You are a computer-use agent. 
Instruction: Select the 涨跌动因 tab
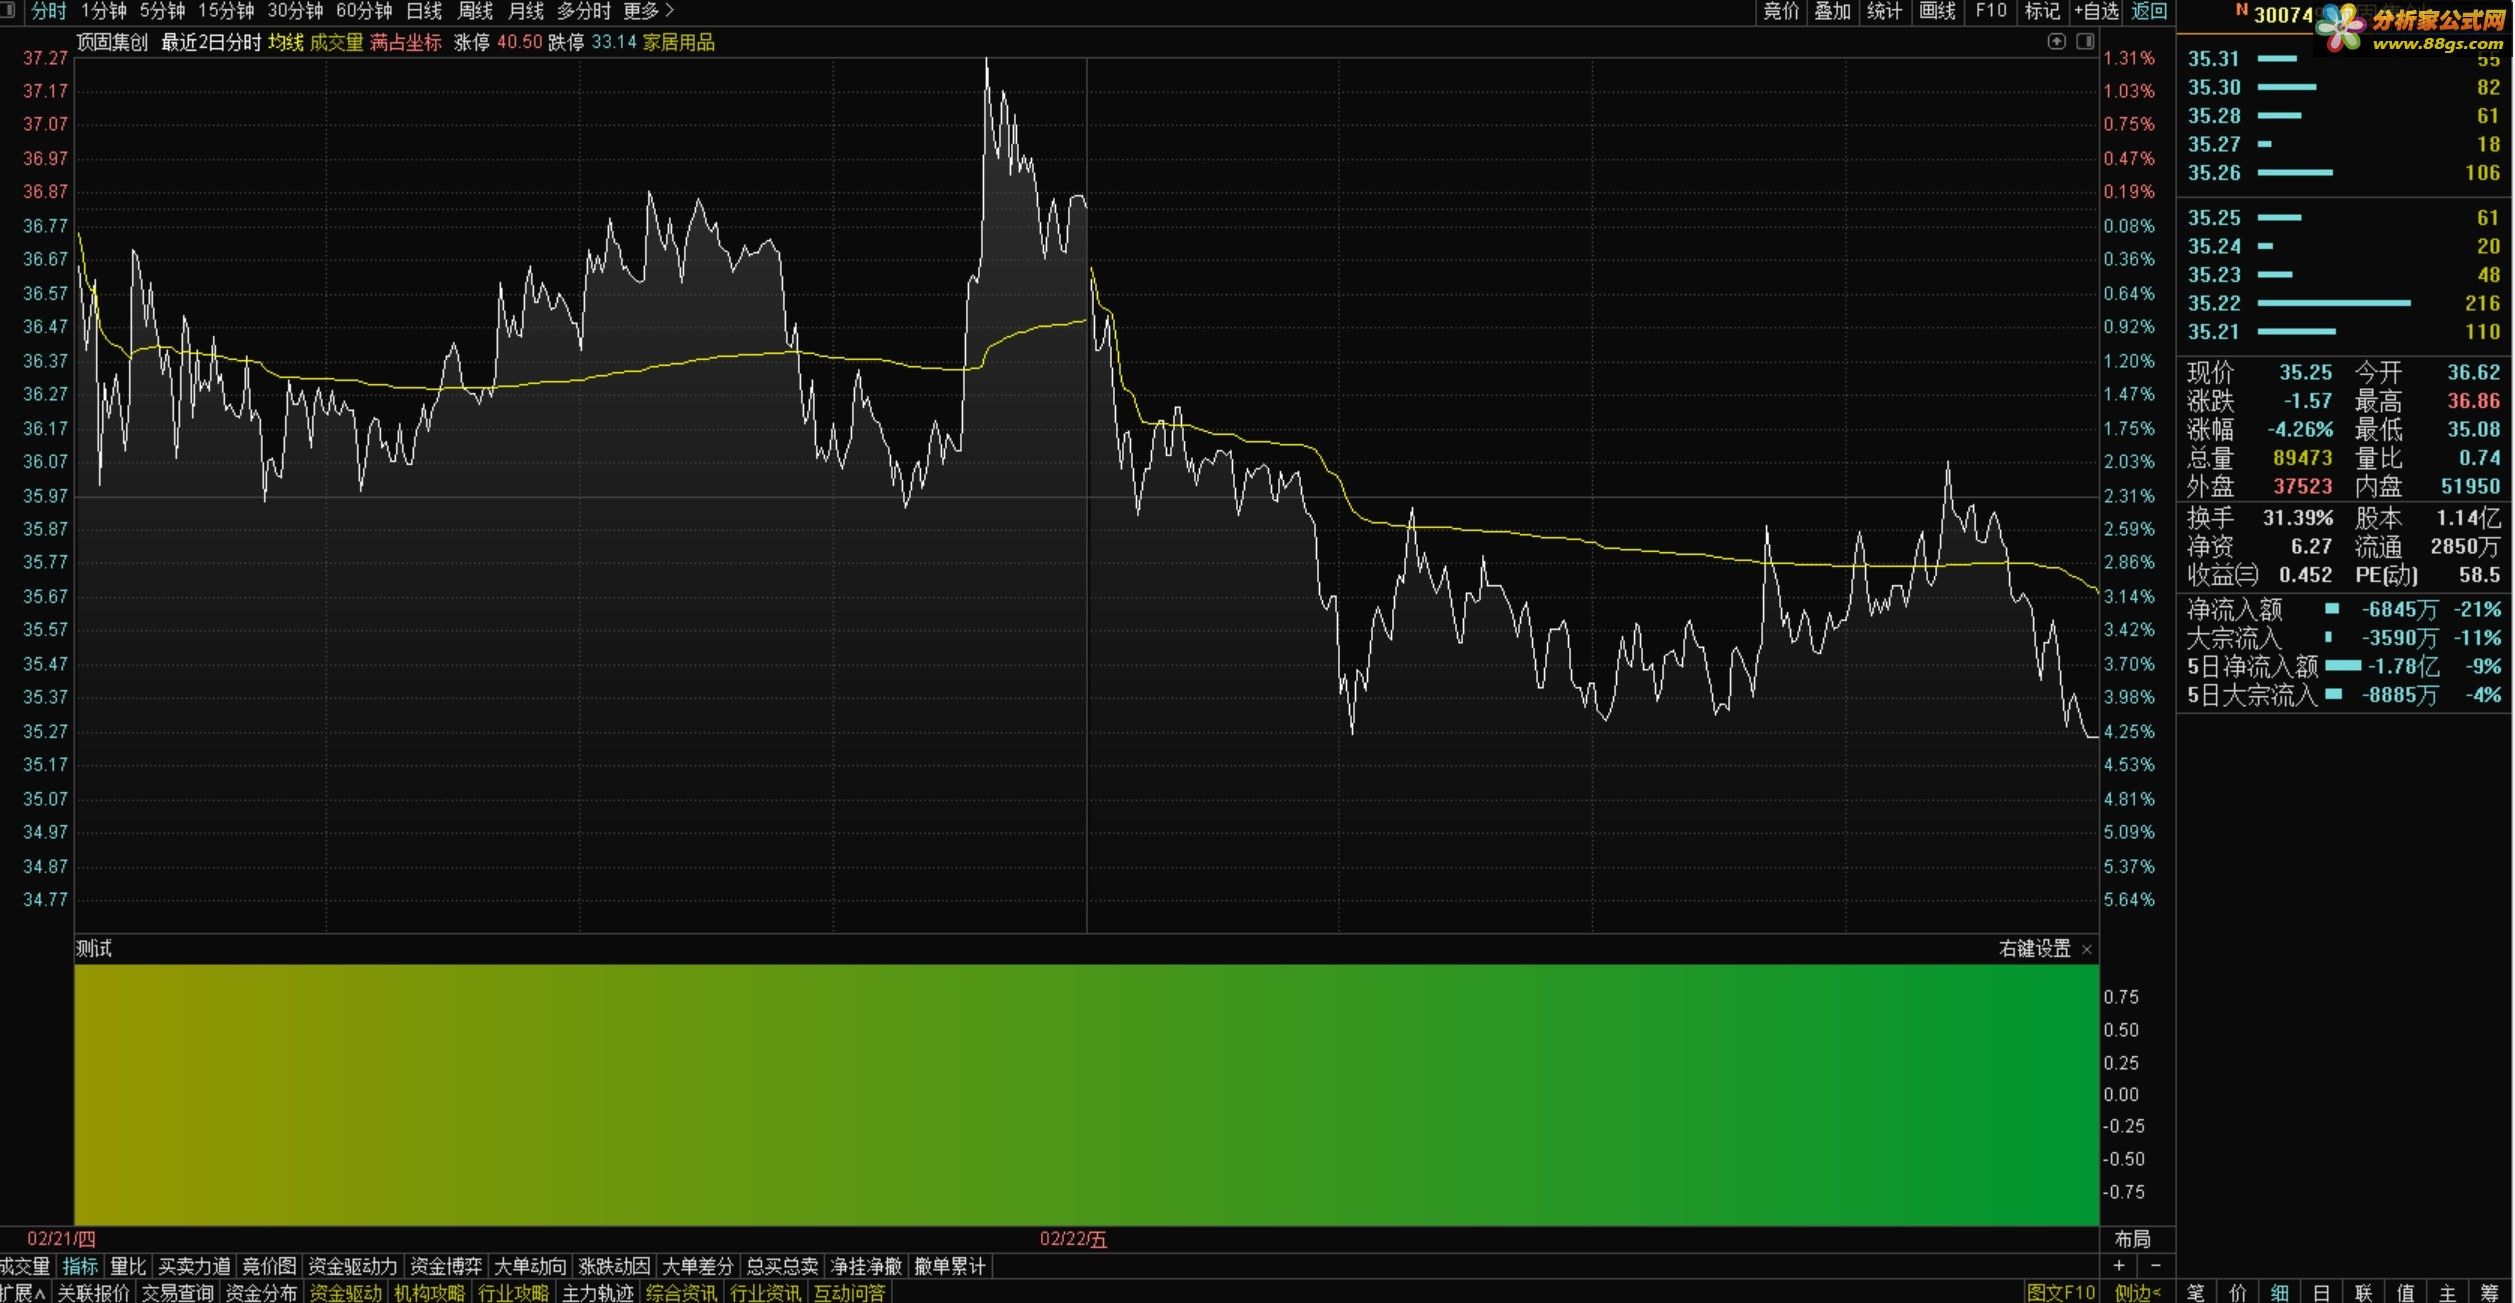pos(614,1266)
